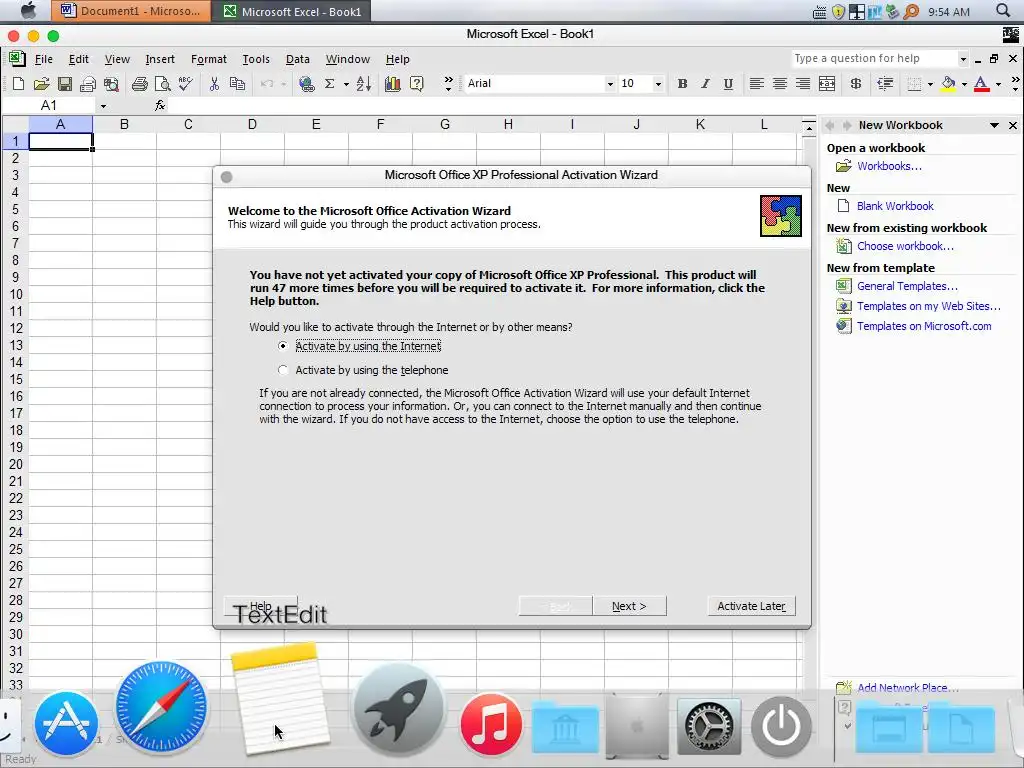1024x768 pixels.
Task: Click the Workbooks... link
Action: (x=889, y=166)
